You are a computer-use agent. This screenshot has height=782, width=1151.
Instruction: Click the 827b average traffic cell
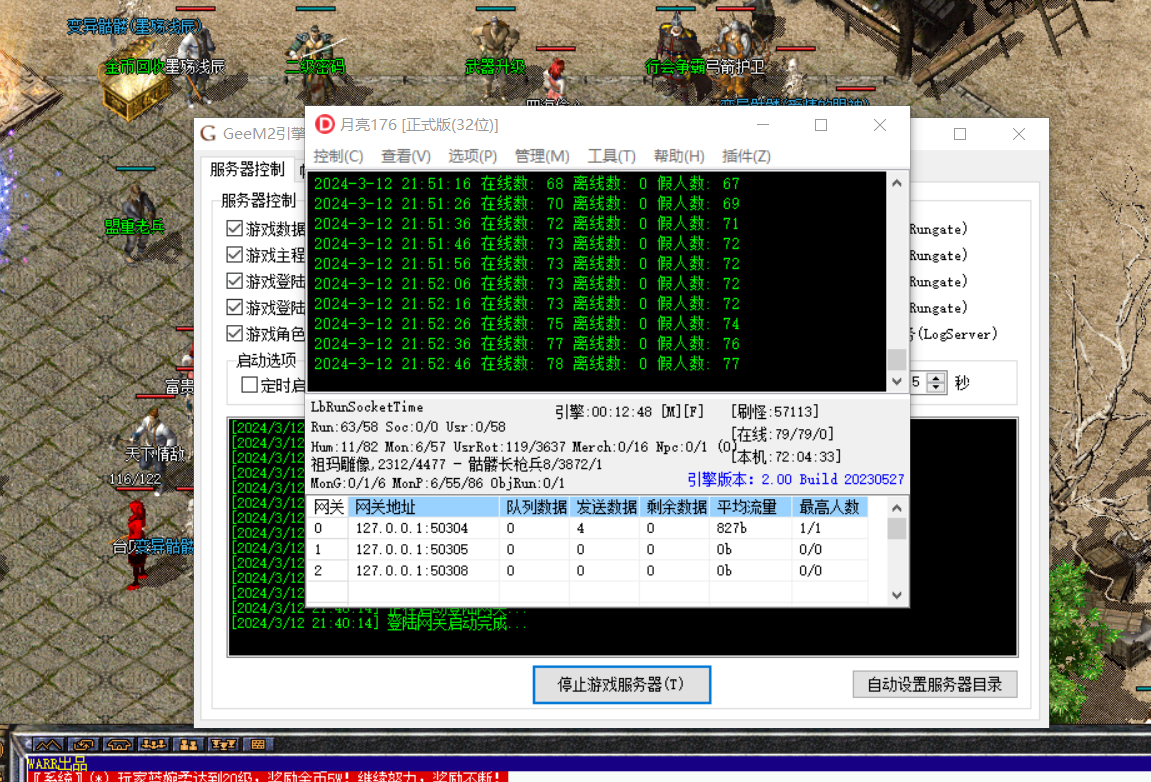(x=751, y=528)
